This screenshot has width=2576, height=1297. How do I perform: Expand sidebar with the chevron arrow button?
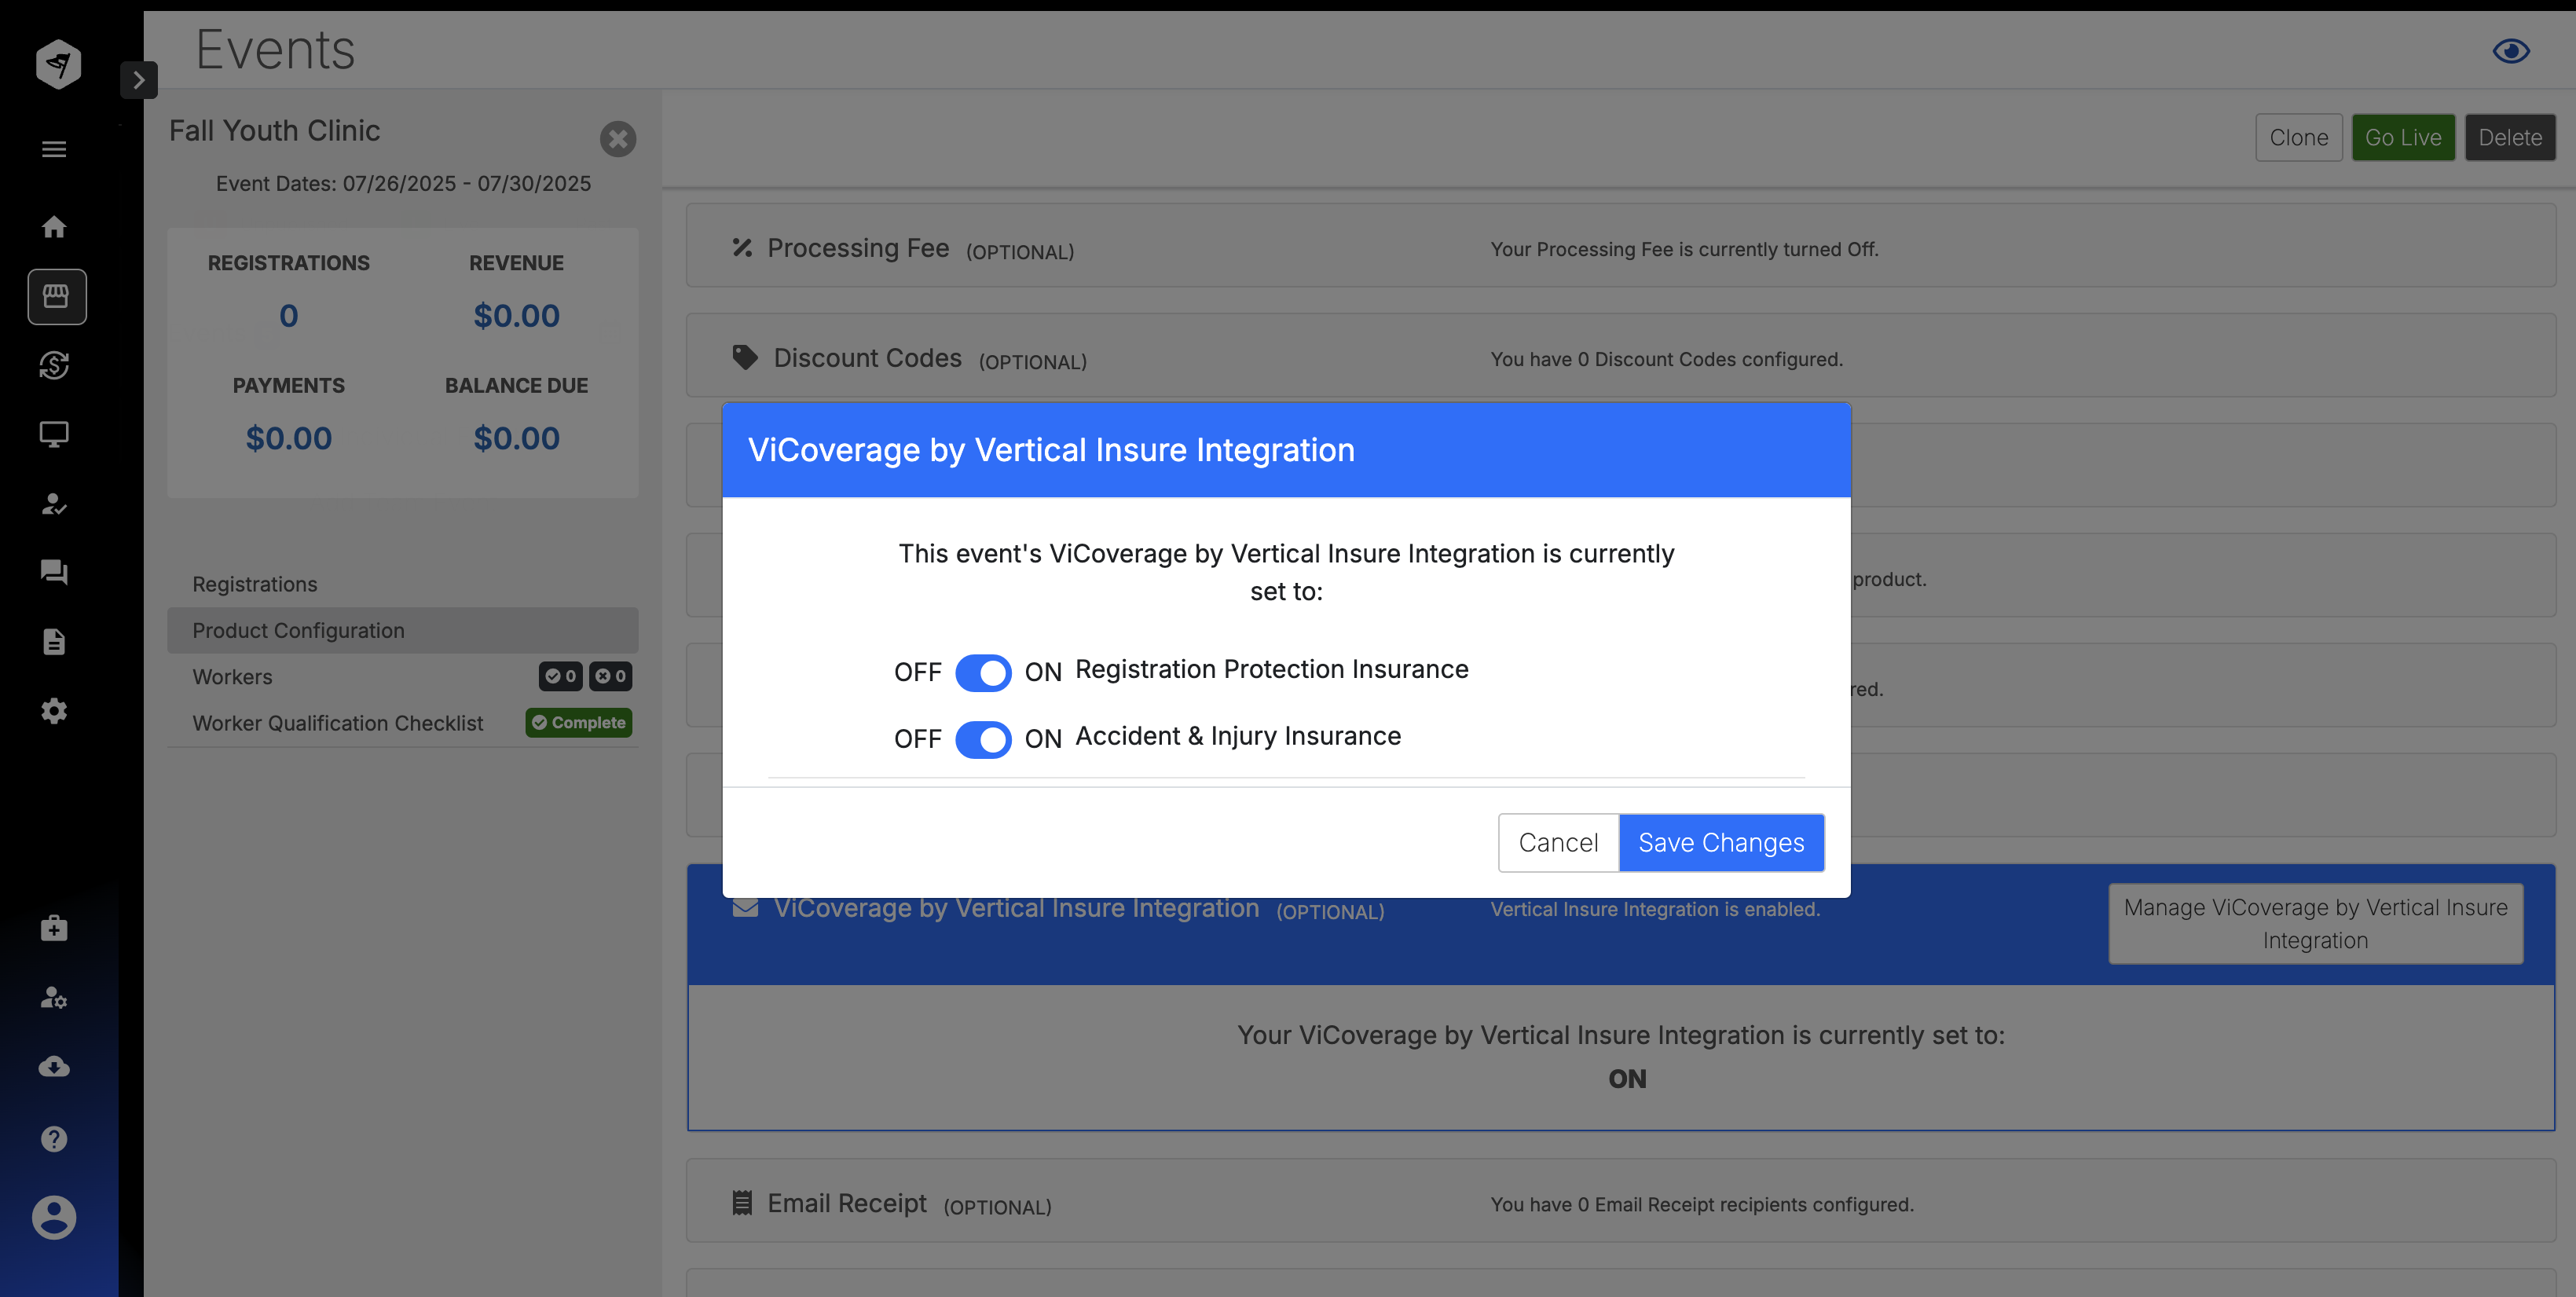pos(139,80)
